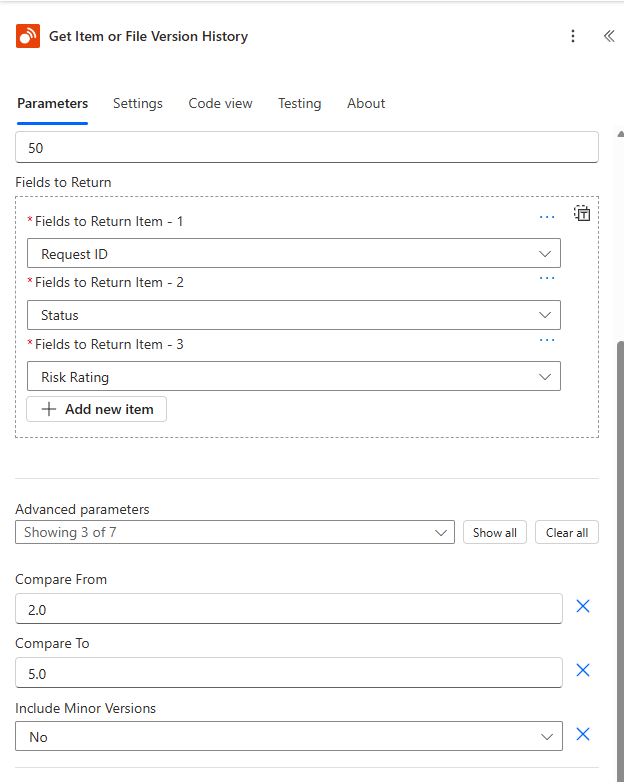Click the Clear all button
Viewport: 624px width, 782px height.
567,532
